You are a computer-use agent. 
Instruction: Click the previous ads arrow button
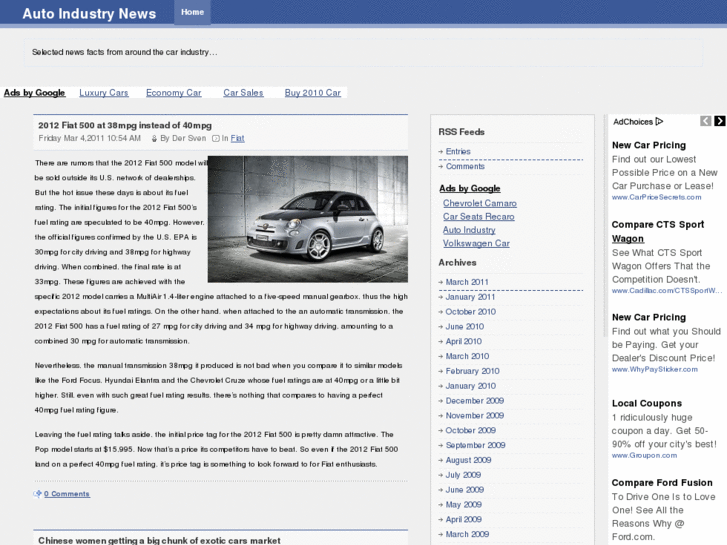[705, 121]
